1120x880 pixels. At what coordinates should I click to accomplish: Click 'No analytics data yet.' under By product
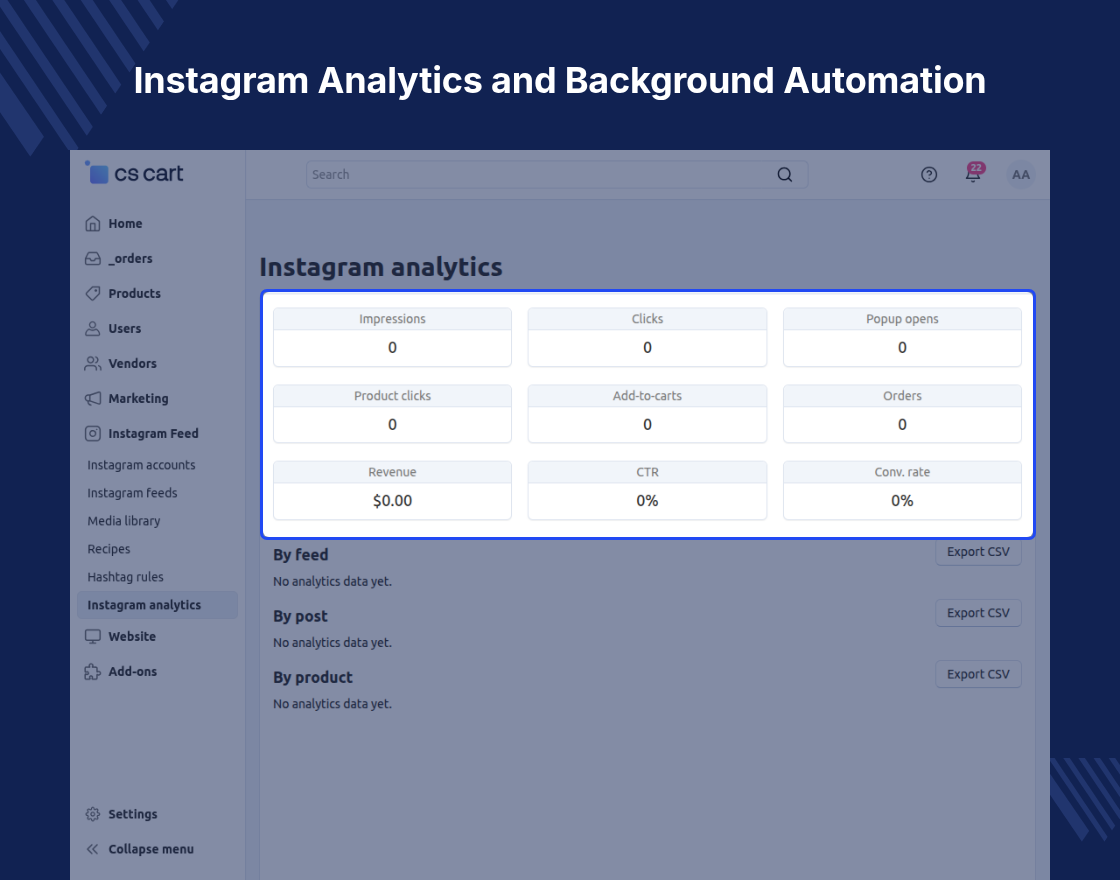(332, 704)
